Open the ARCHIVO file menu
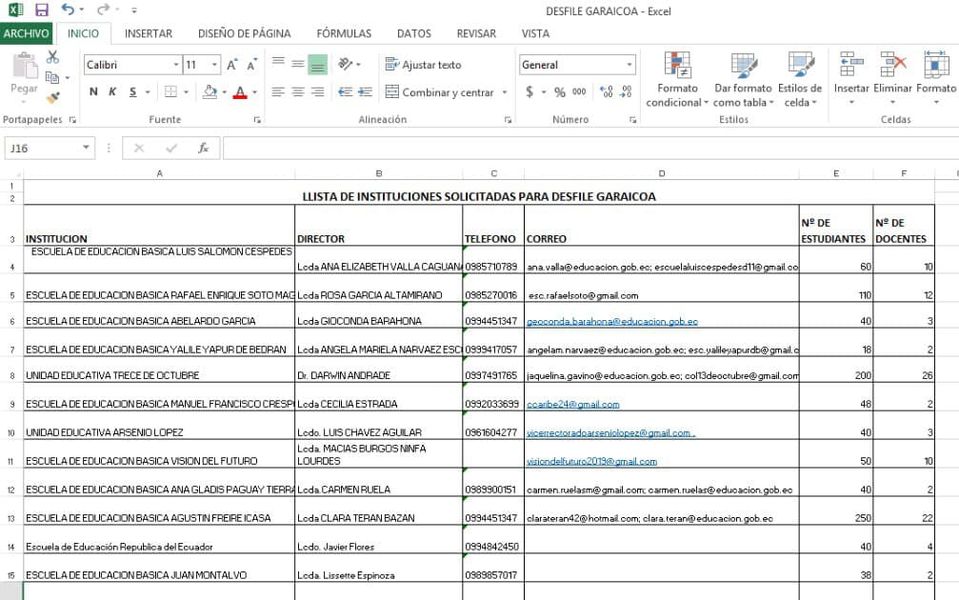 (26, 33)
